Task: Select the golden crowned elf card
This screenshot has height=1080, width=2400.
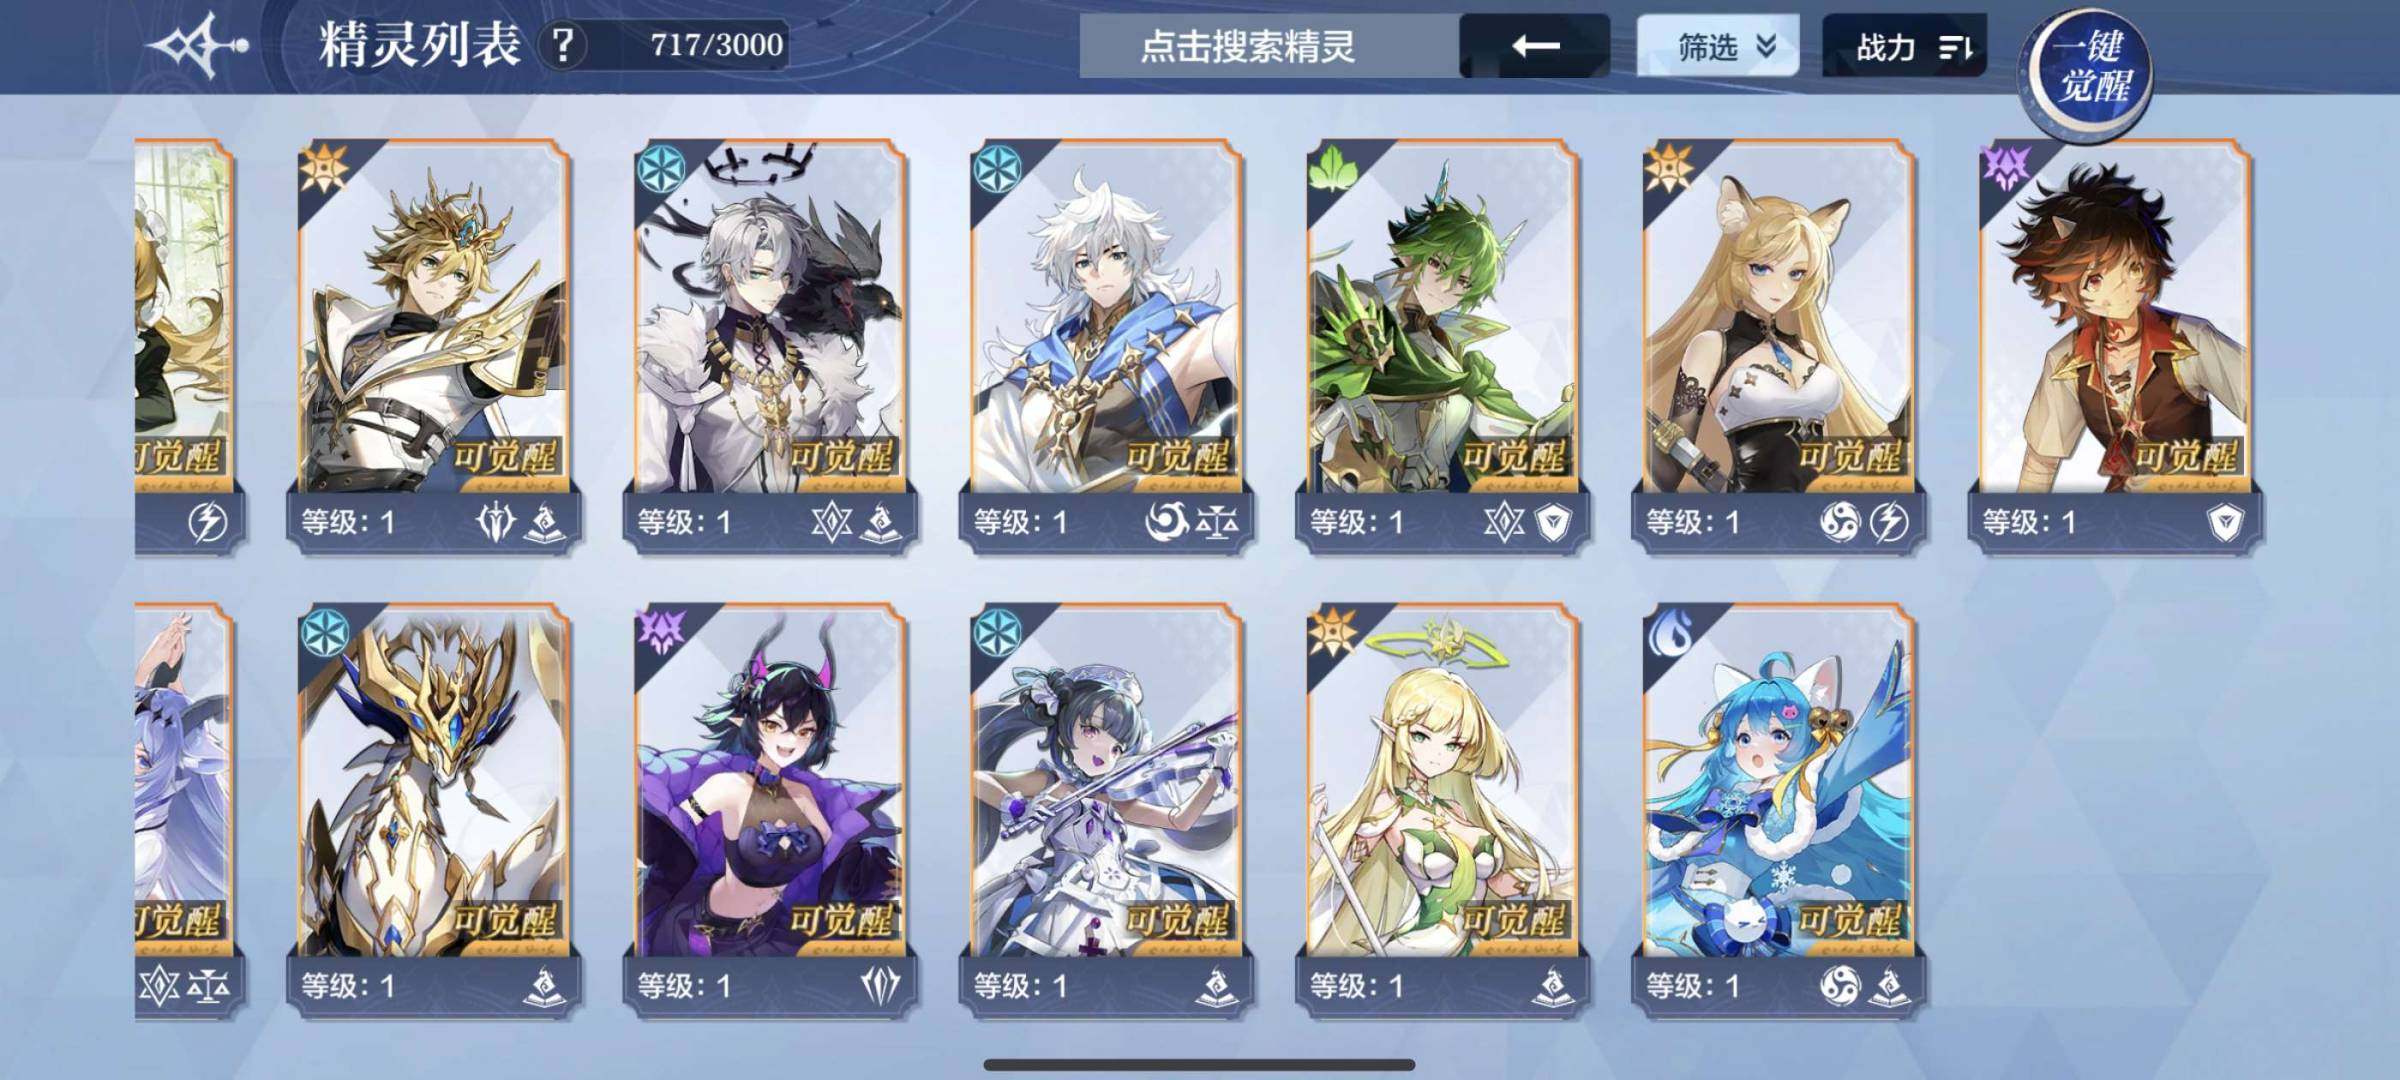Action: tap(434, 345)
